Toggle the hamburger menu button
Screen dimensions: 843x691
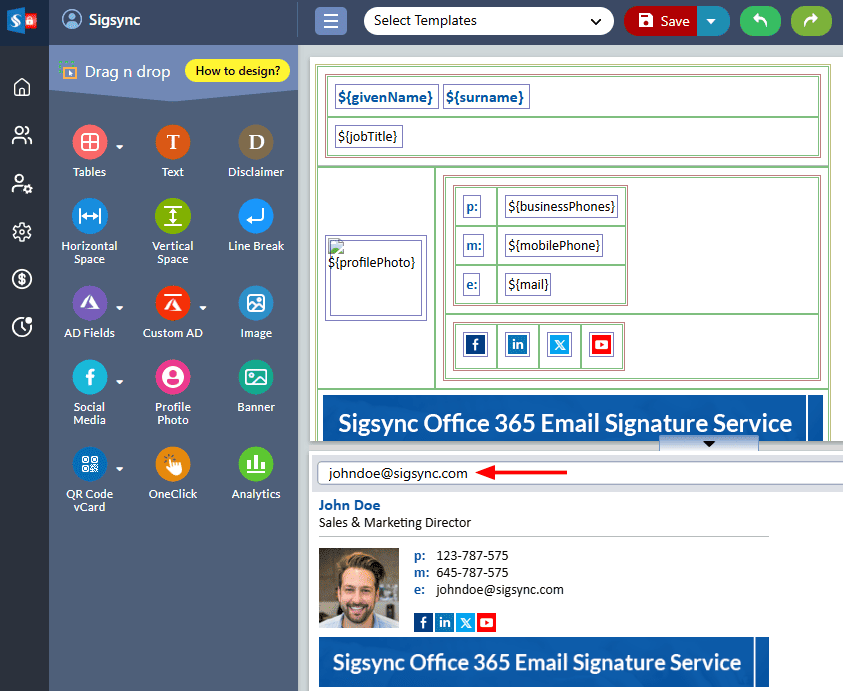tap(330, 21)
